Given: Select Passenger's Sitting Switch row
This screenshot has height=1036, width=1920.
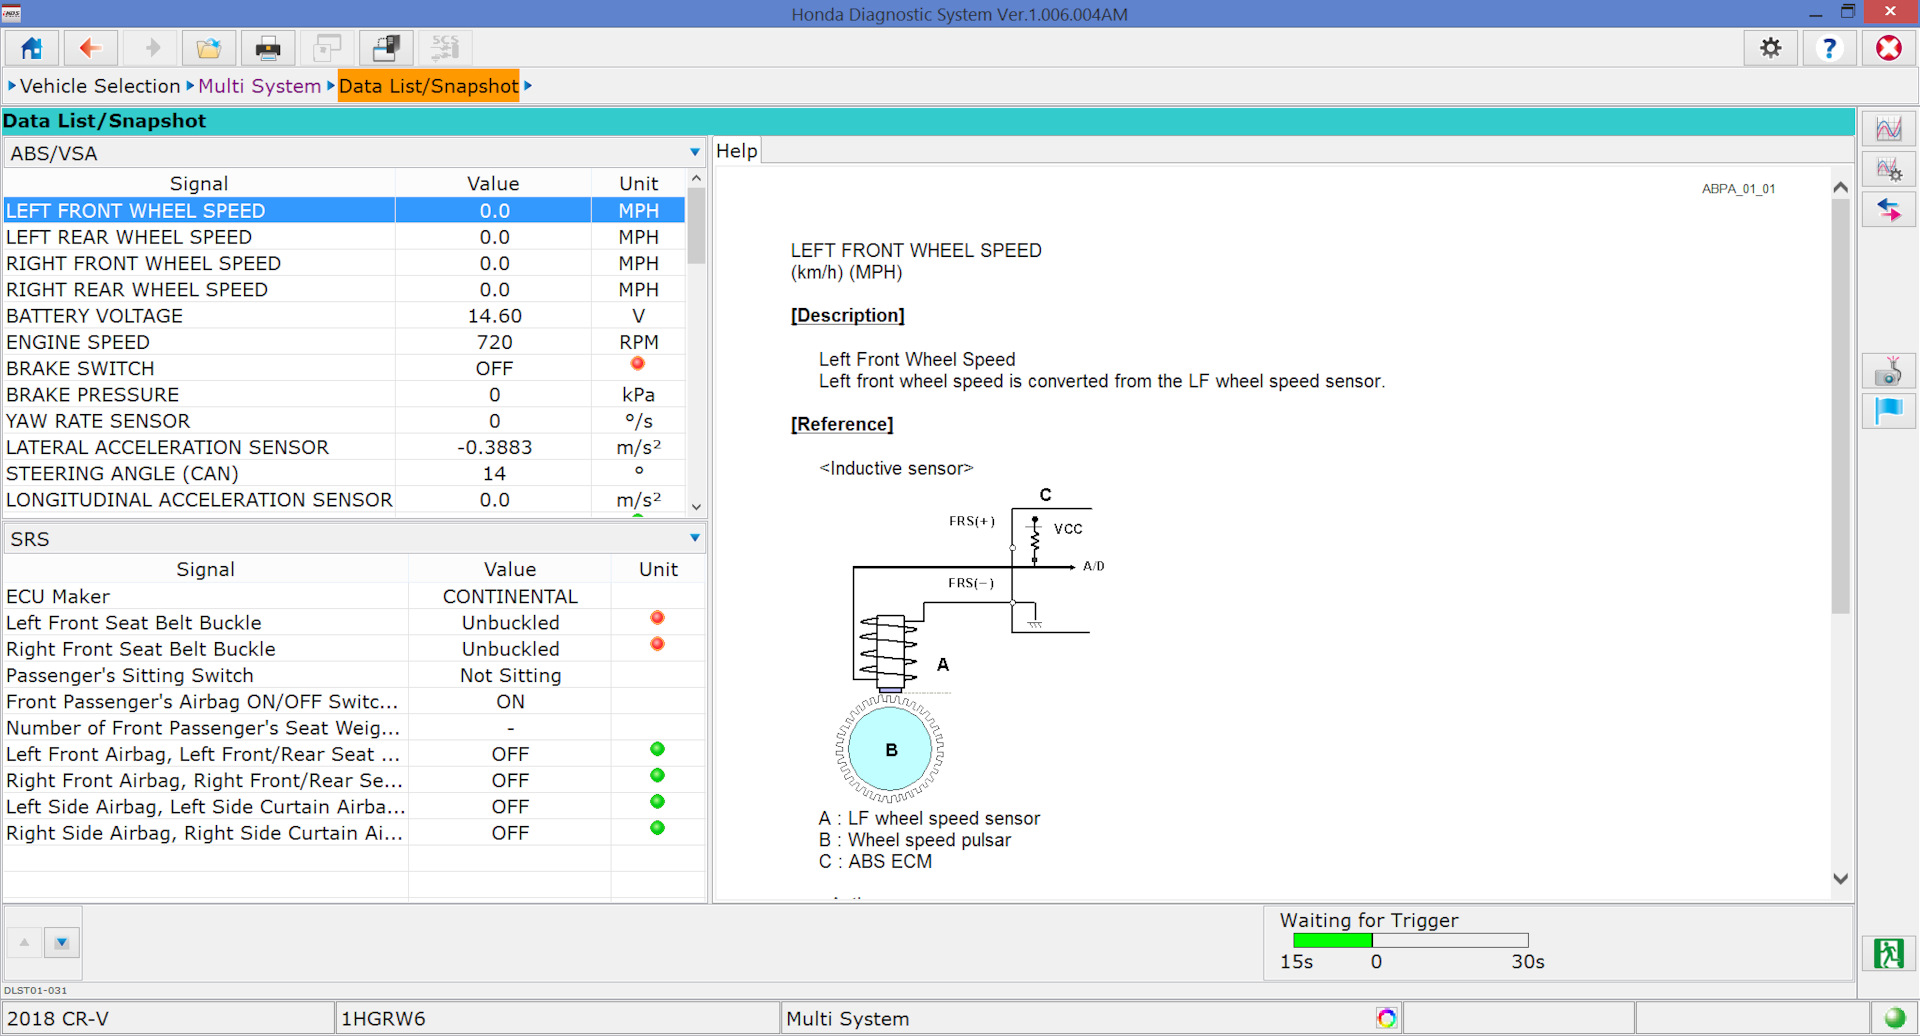Looking at the screenshot, I should tap(355, 675).
